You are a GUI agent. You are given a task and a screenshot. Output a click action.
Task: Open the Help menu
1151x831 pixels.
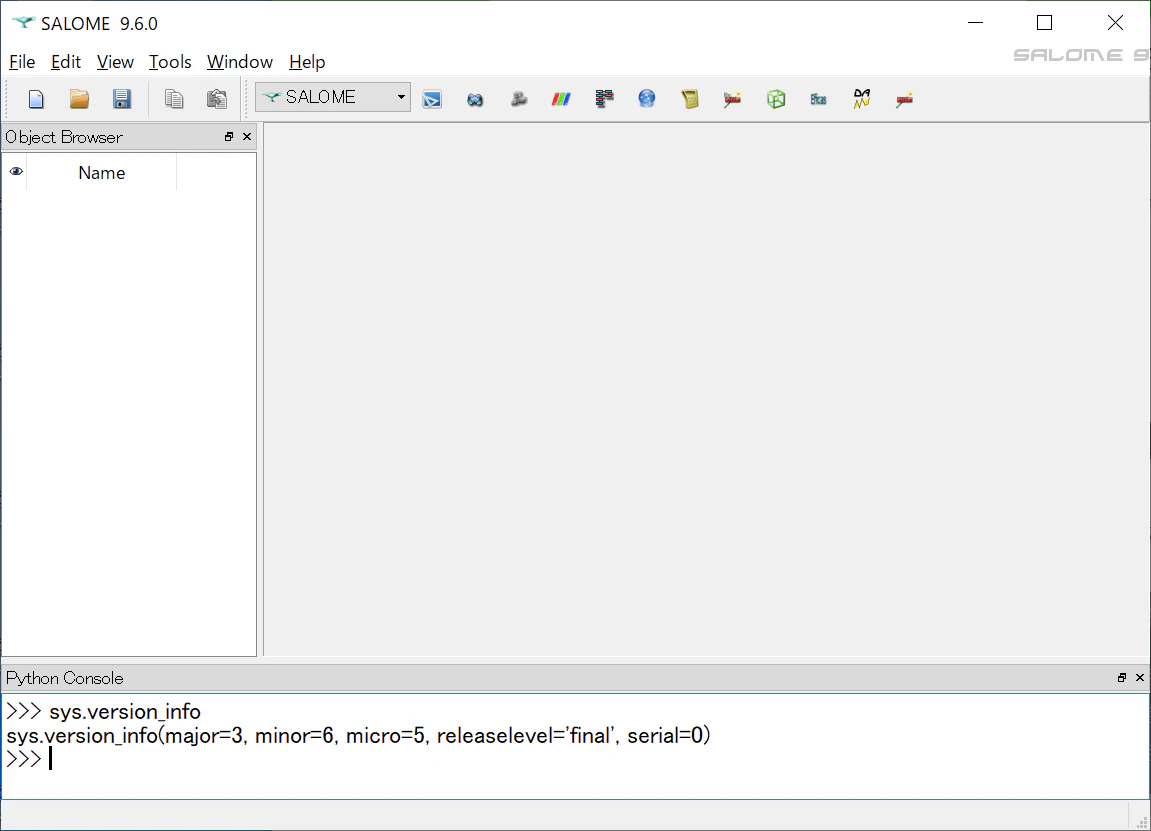click(x=307, y=62)
